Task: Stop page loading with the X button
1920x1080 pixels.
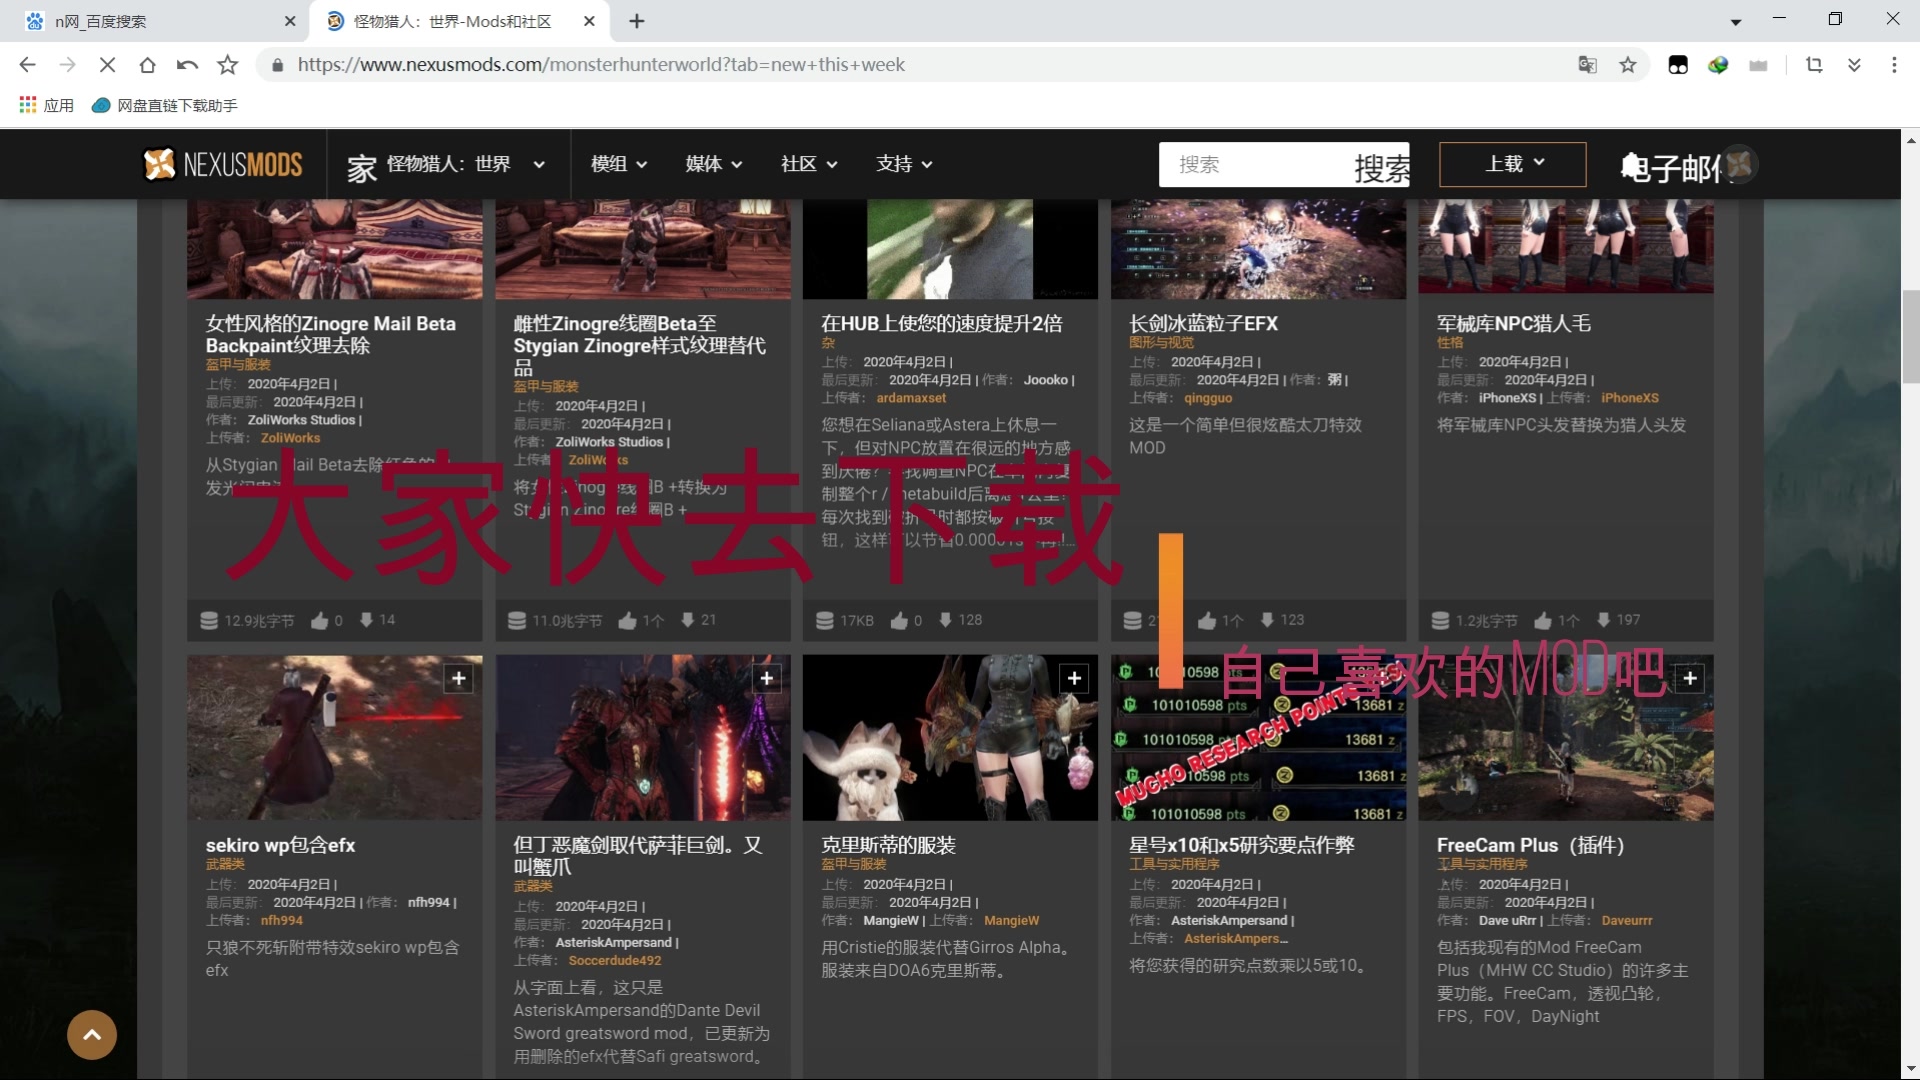Action: pos(107,65)
